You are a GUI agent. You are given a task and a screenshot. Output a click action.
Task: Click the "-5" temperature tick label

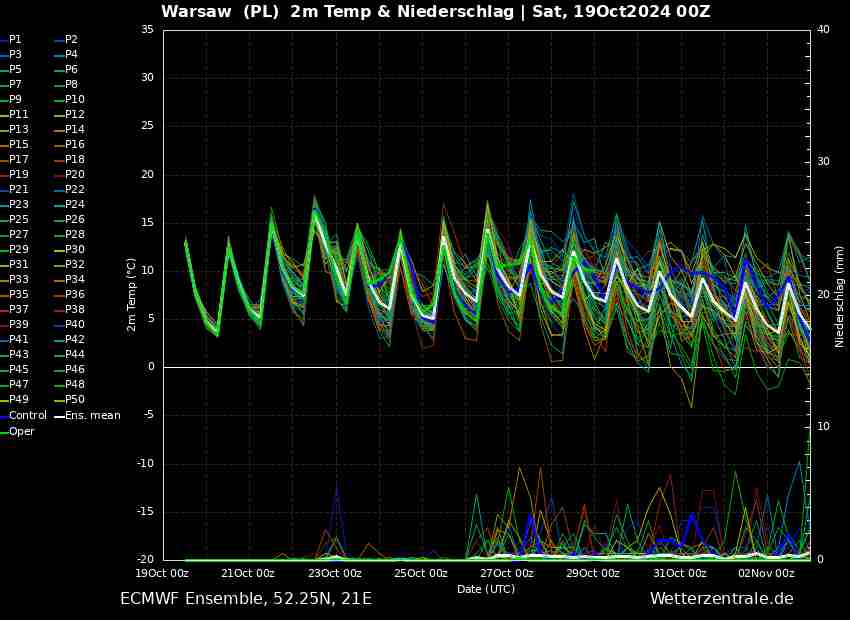[x=148, y=416]
